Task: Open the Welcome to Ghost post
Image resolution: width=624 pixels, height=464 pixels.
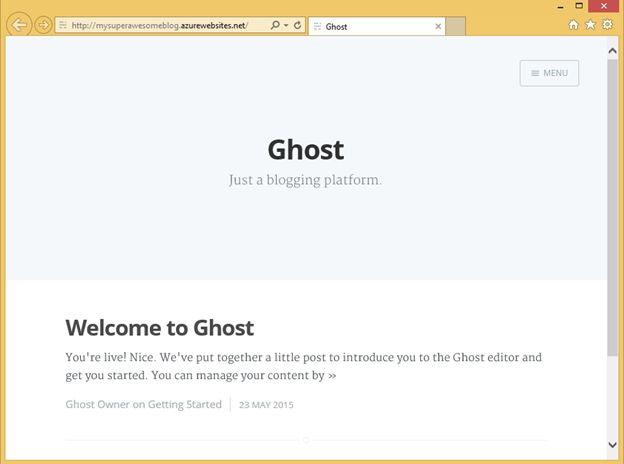Action: (x=160, y=328)
